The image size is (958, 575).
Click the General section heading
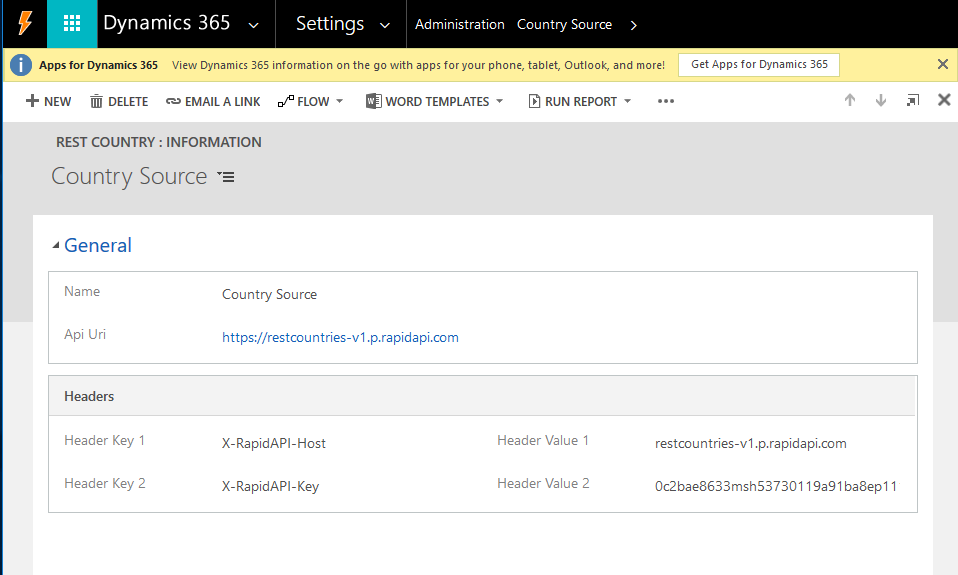click(x=98, y=245)
